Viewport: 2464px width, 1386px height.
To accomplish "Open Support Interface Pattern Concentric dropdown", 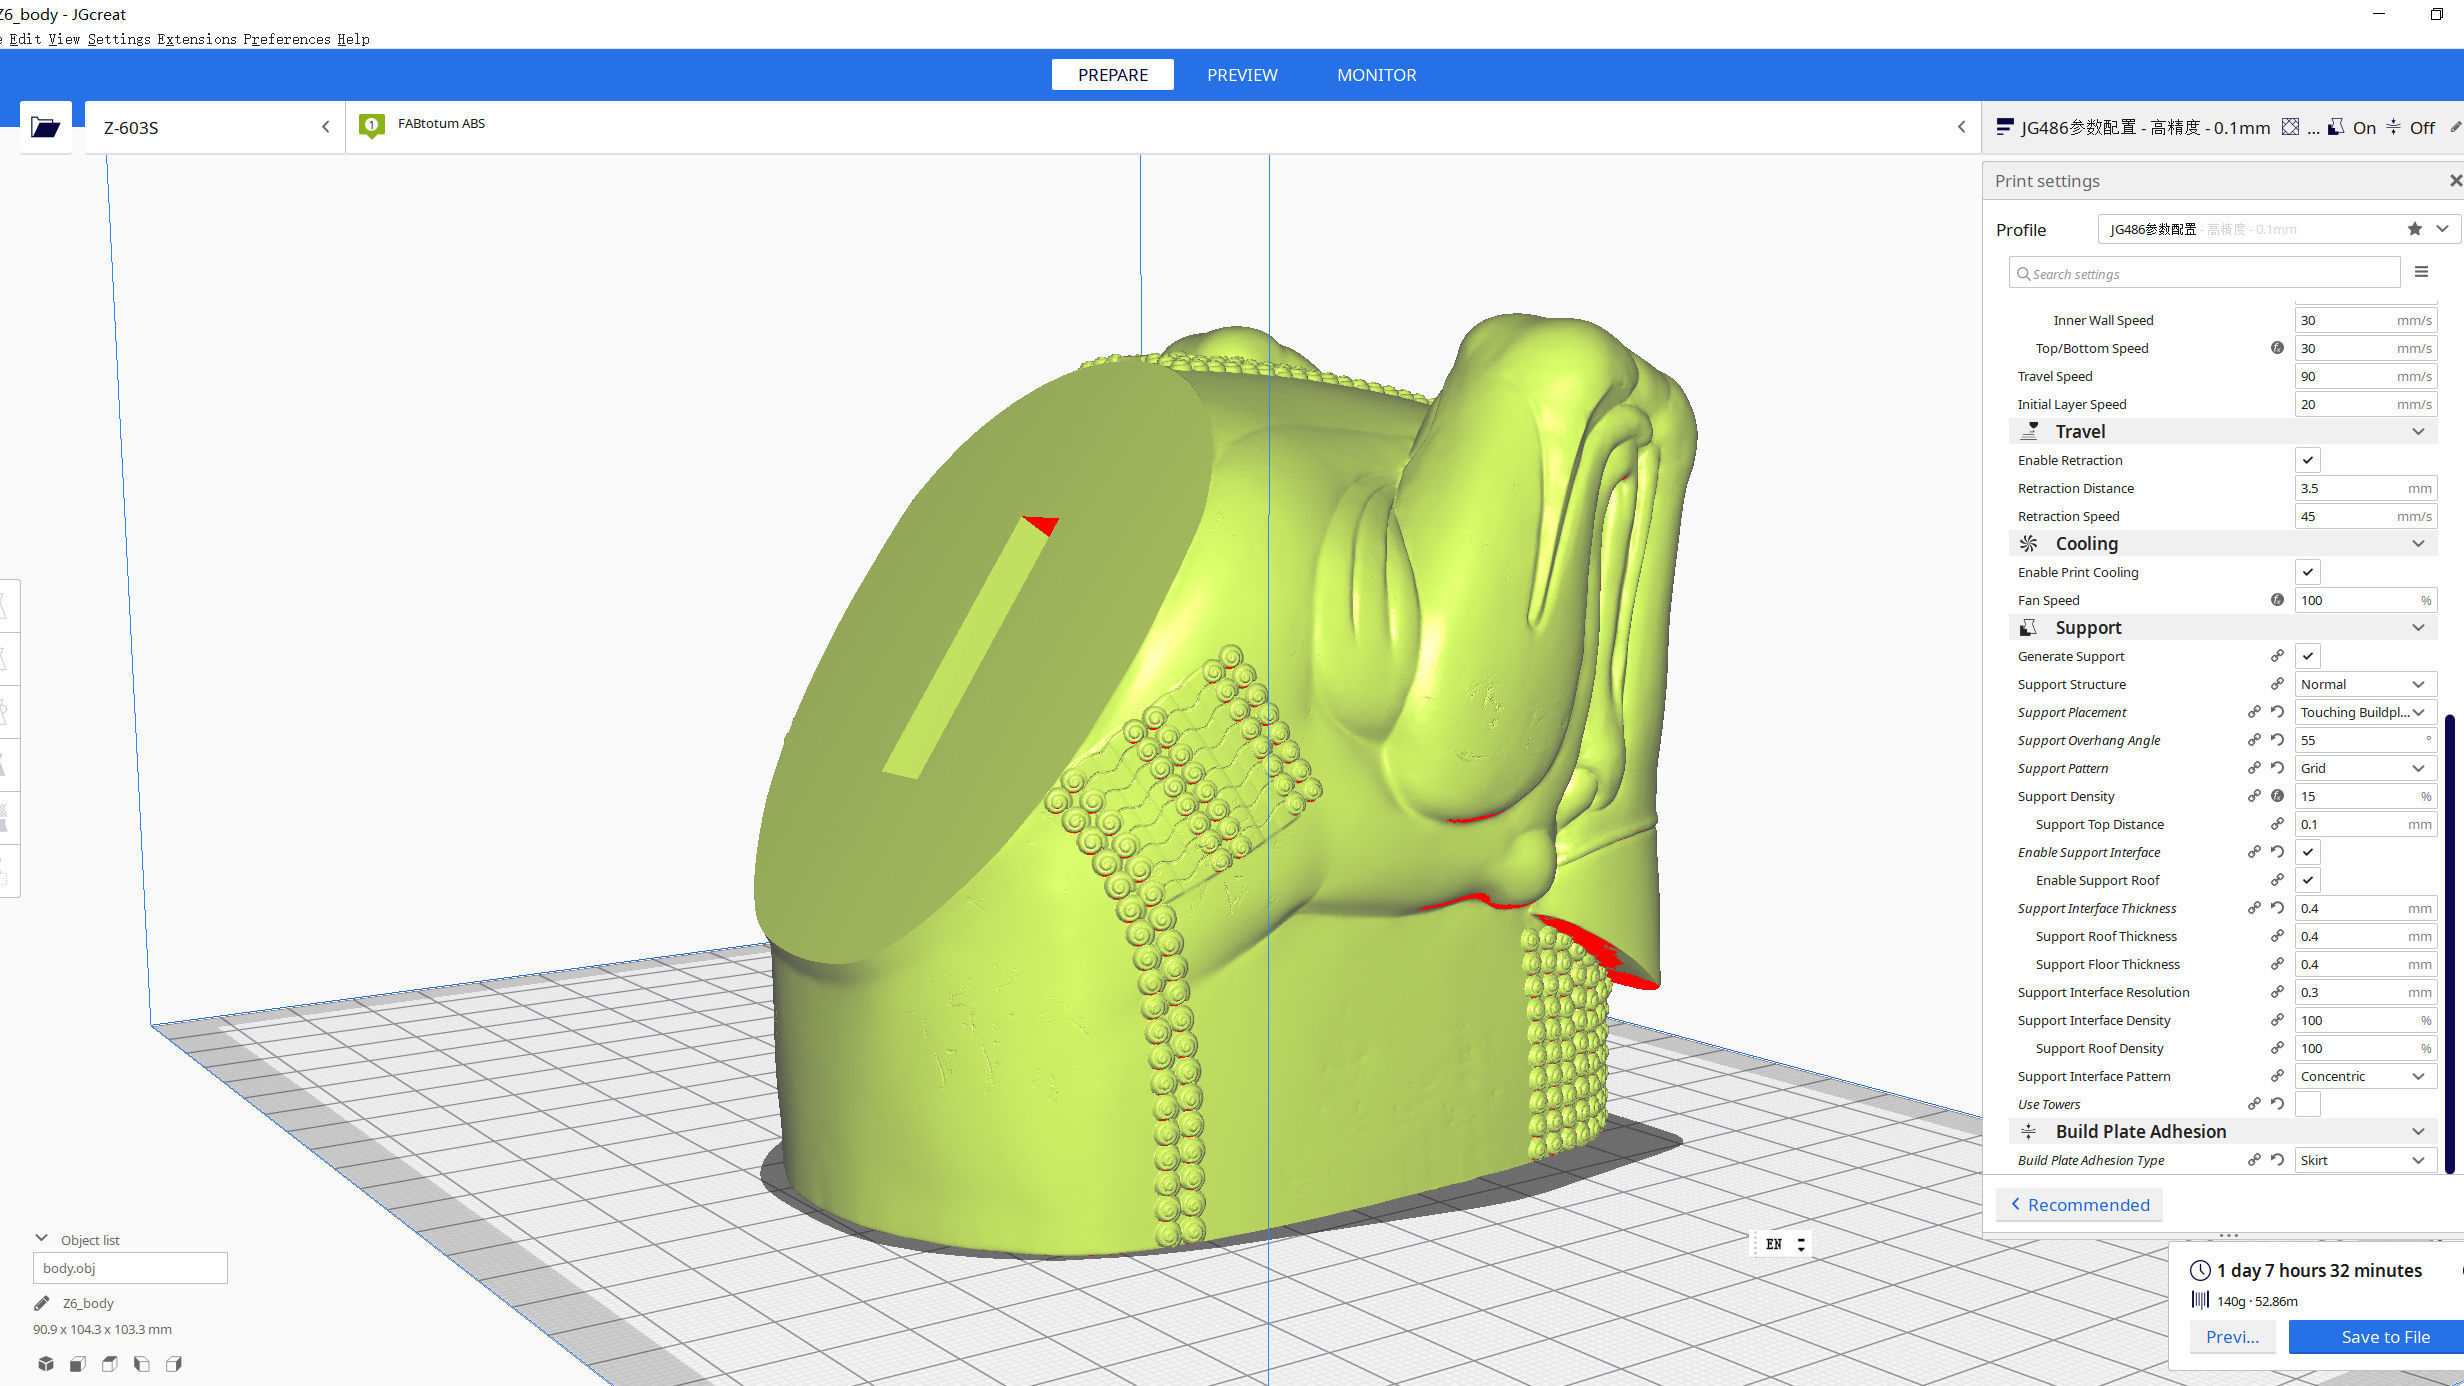I will [2364, 1076].
